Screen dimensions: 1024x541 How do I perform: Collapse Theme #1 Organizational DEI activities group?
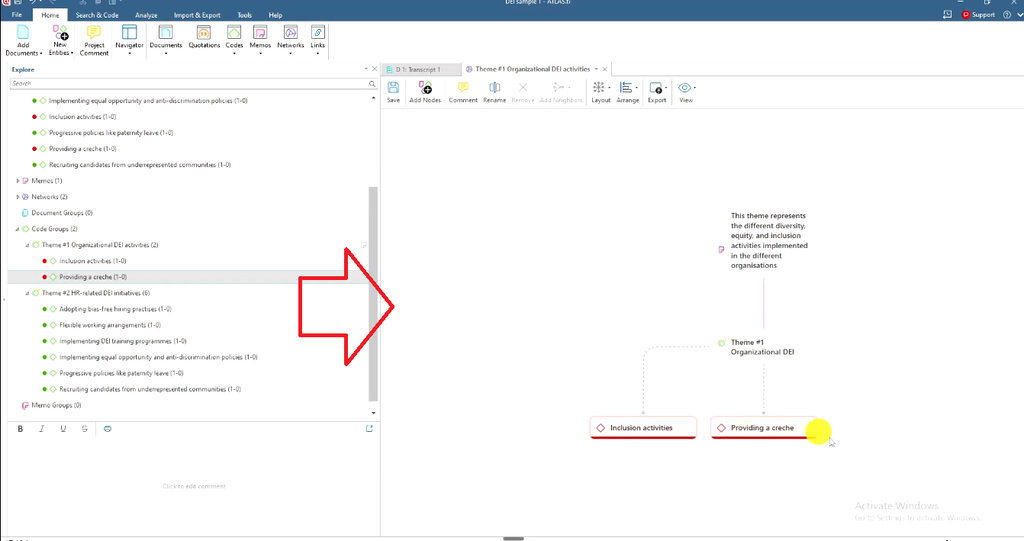click(27, 245)
